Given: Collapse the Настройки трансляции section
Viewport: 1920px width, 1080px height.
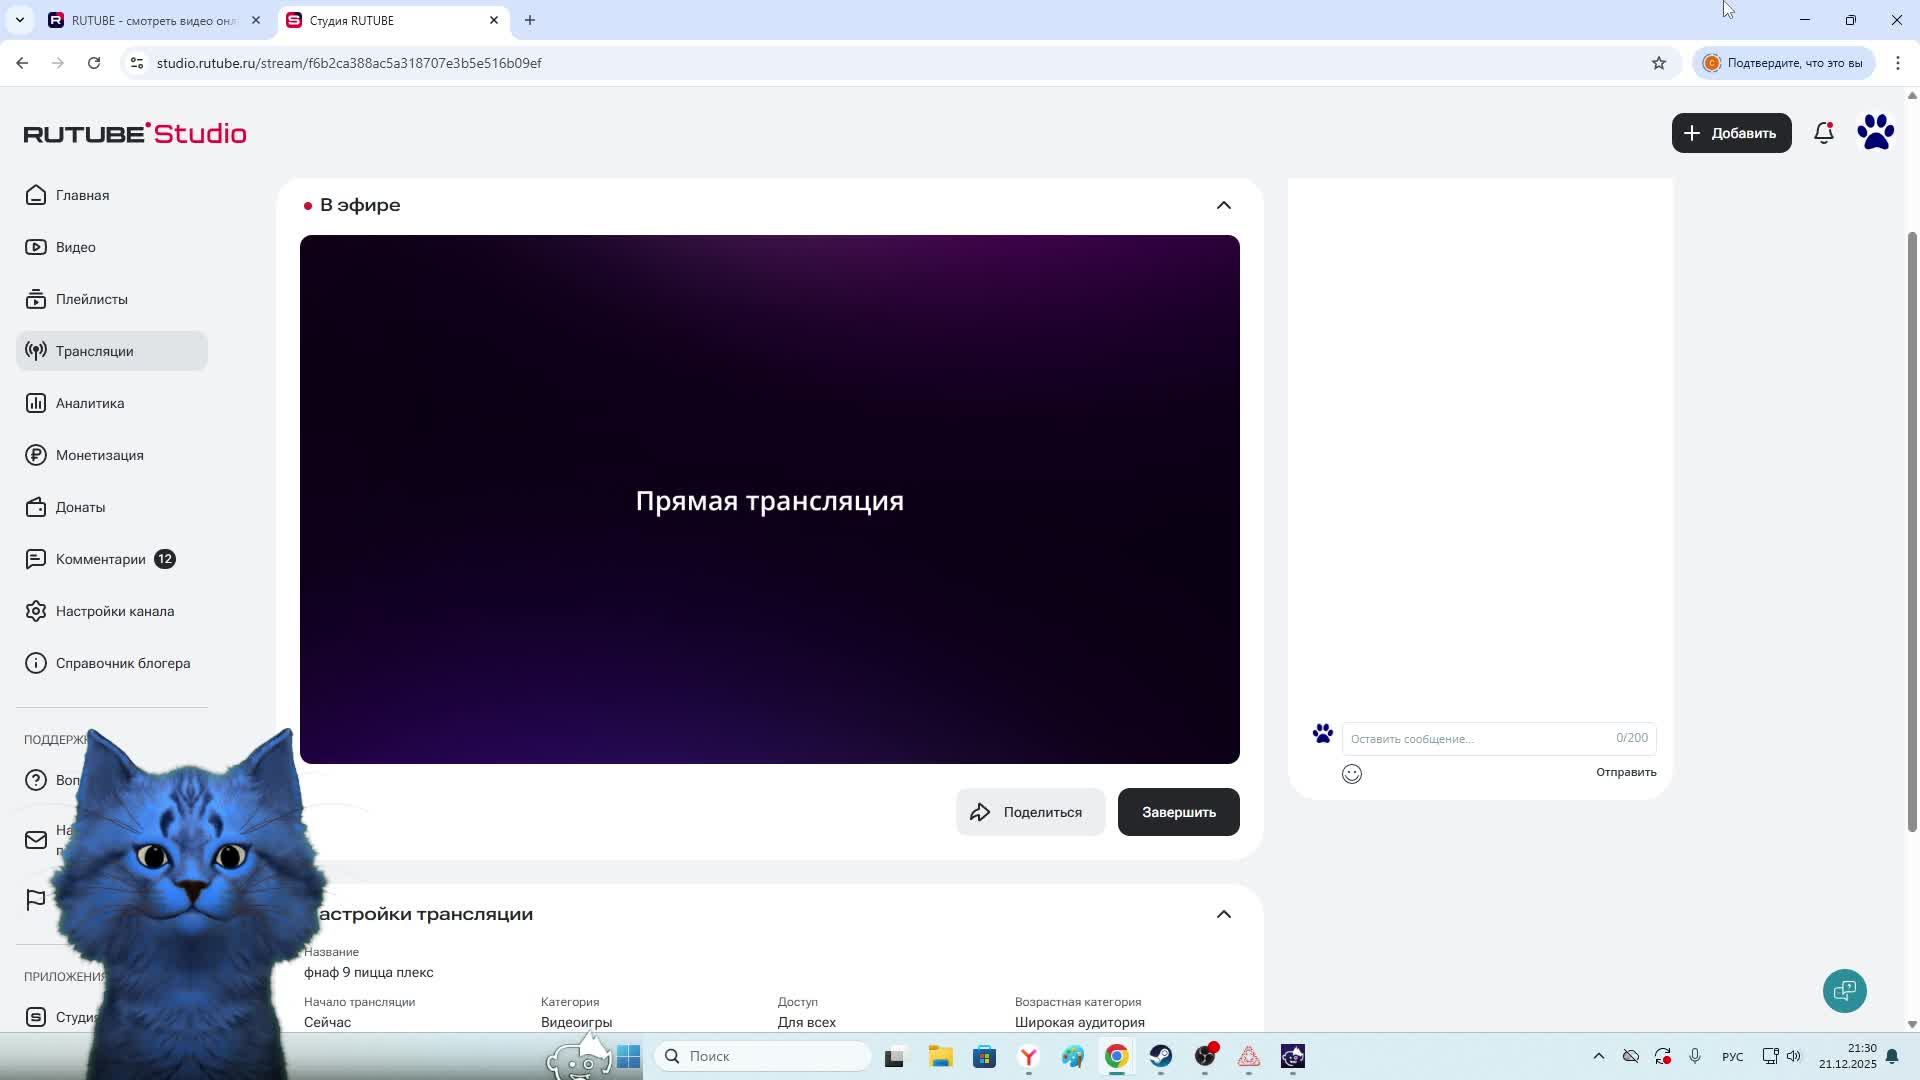Looking at the screenshot, I should pyautogui.click(x=1223, y=914).
